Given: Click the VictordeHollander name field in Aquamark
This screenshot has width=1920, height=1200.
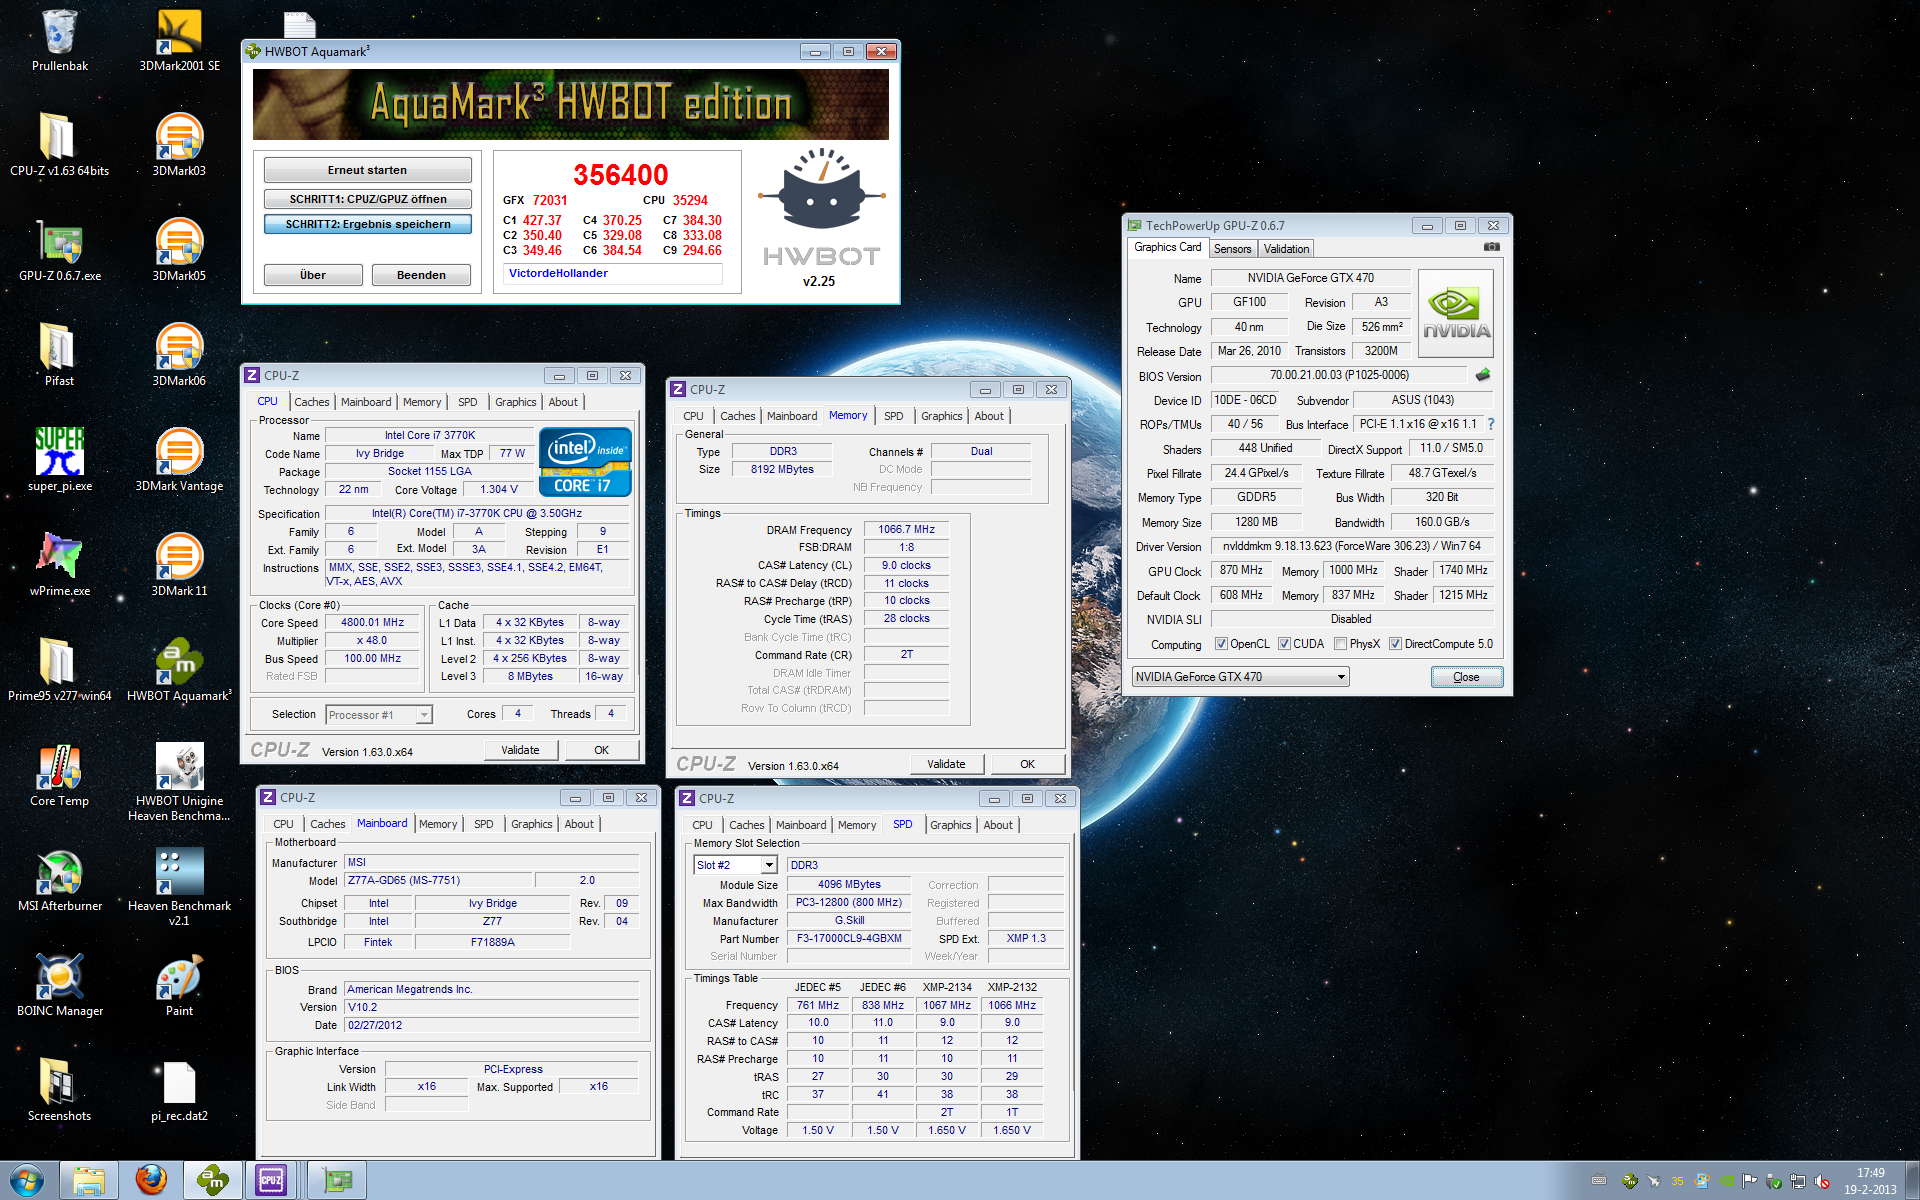Looking at the screenshot, I should [x=612, y=273].
